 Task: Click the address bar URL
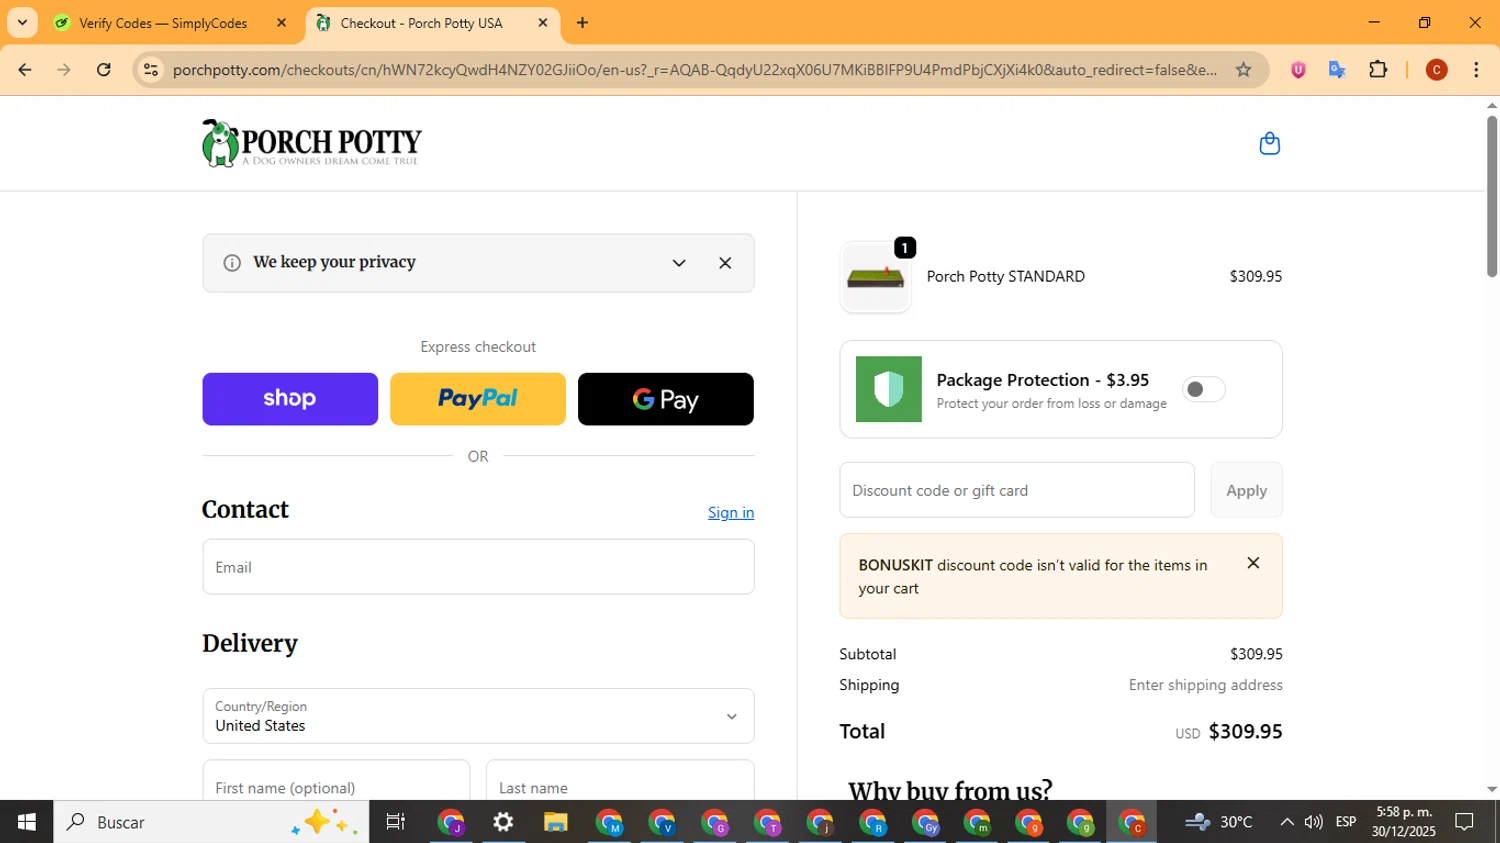coord(695,70)
